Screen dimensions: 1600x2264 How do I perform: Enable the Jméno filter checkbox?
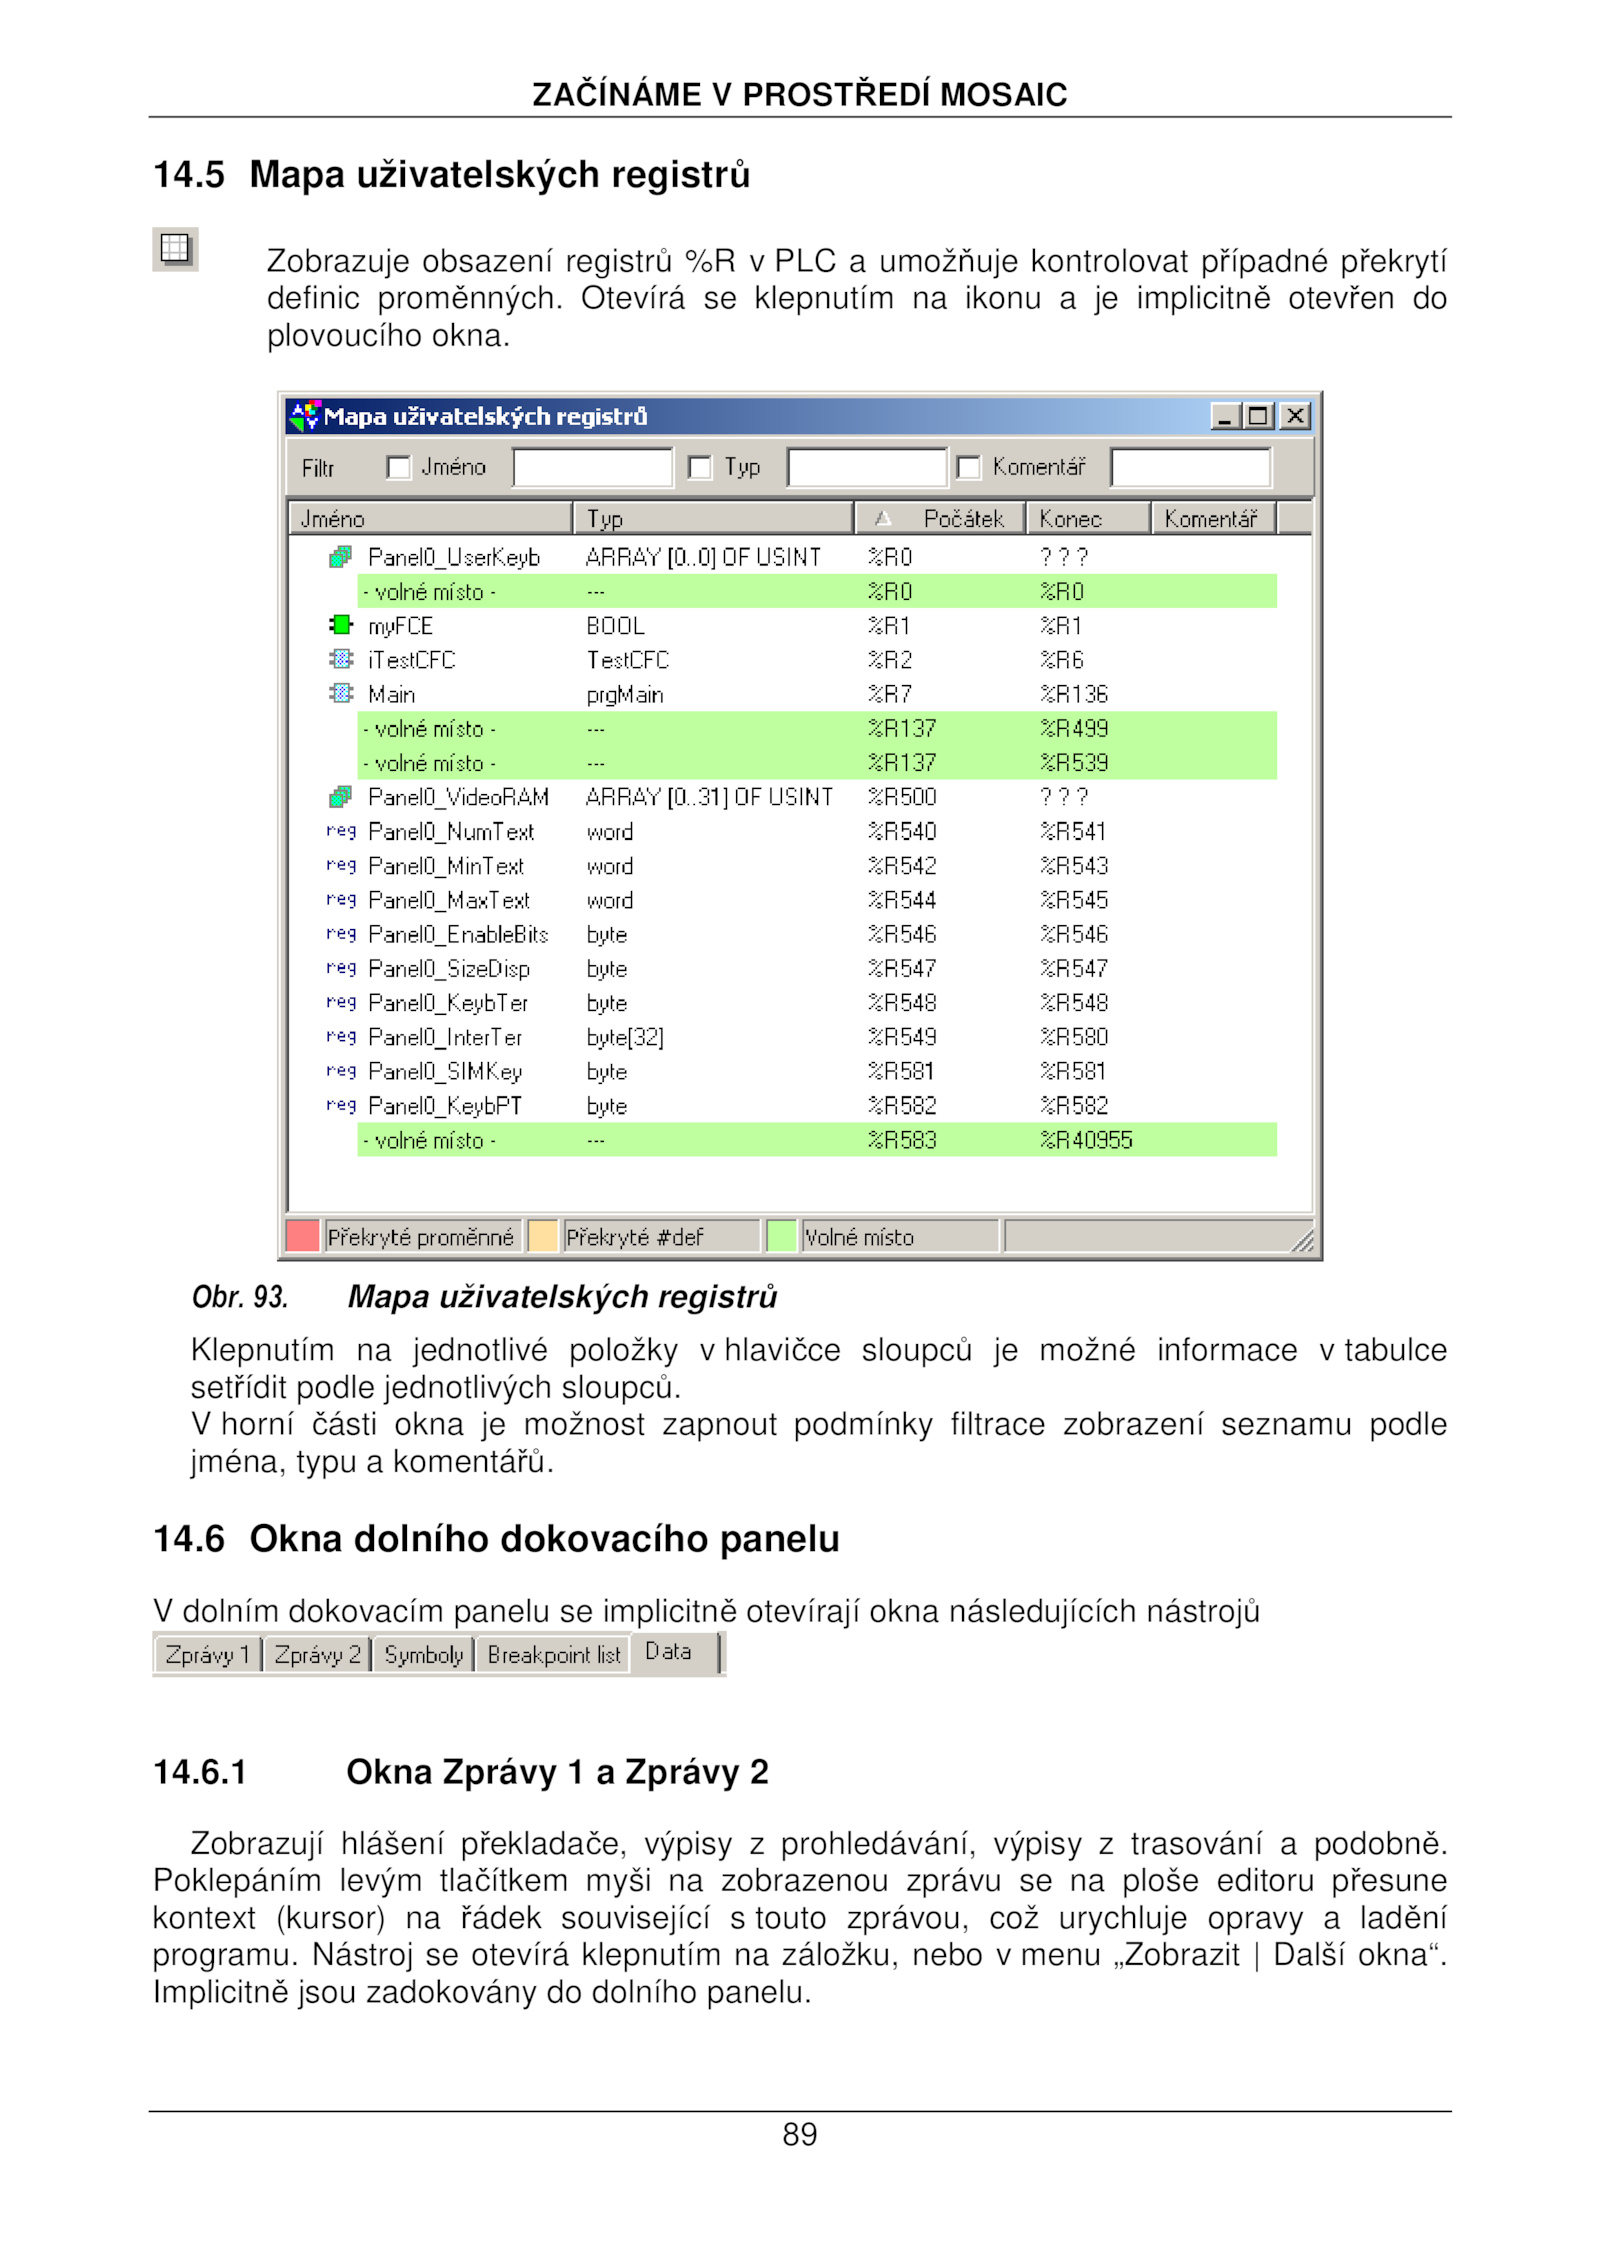398,467
